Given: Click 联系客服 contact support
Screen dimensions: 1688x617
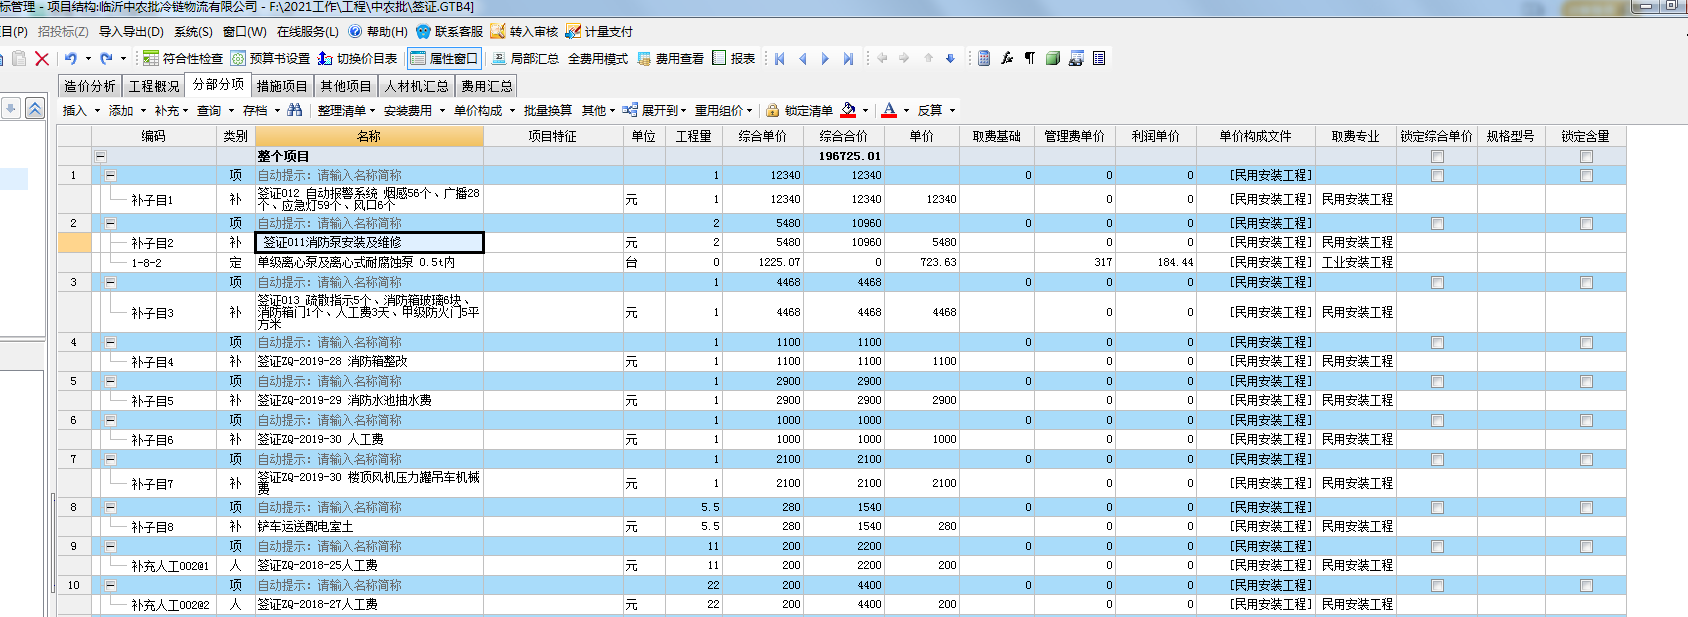Looking at the screenshot, I should [449, 31].
